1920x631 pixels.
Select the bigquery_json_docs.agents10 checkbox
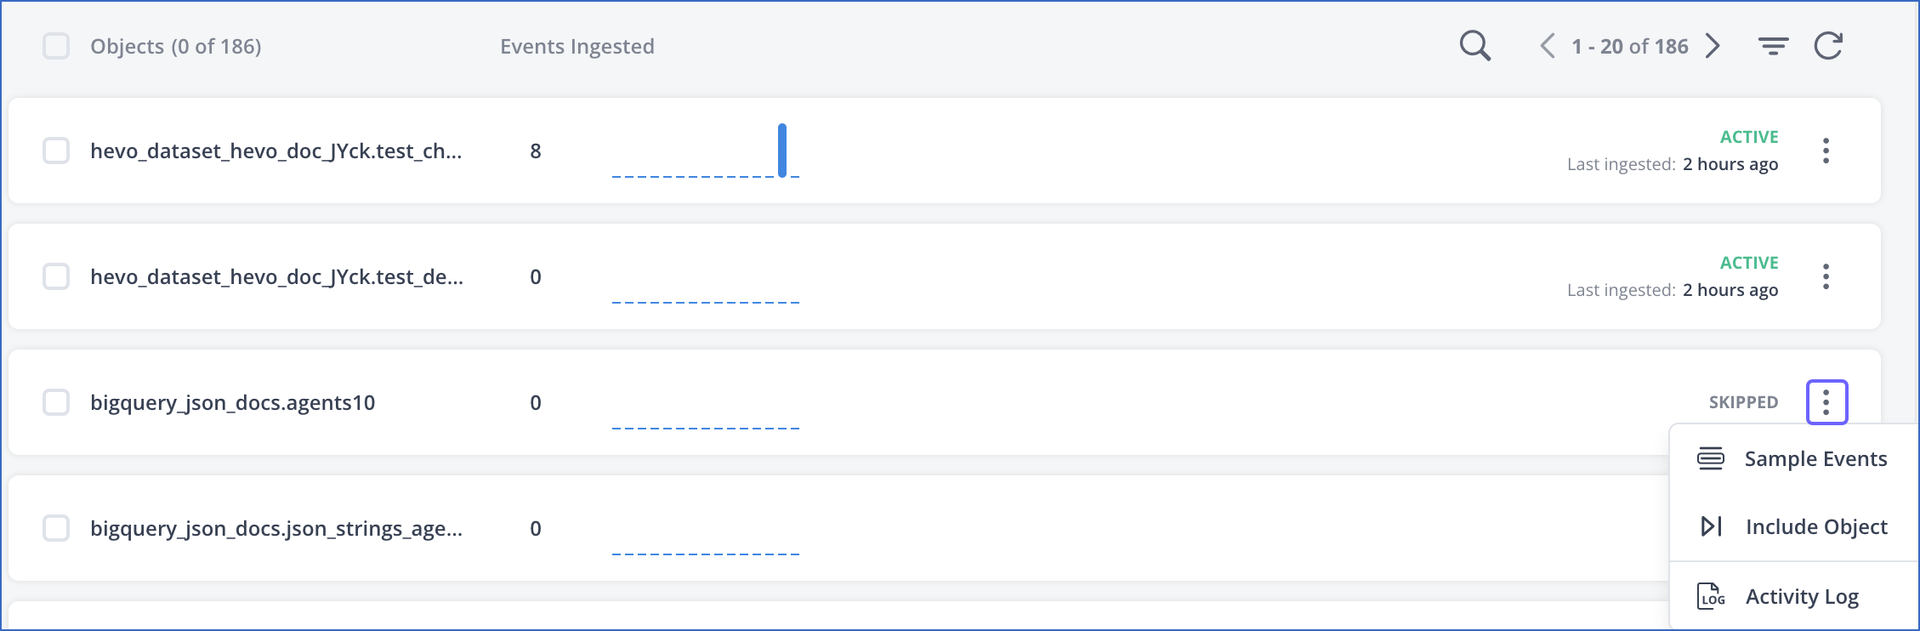tap(56, 402)
